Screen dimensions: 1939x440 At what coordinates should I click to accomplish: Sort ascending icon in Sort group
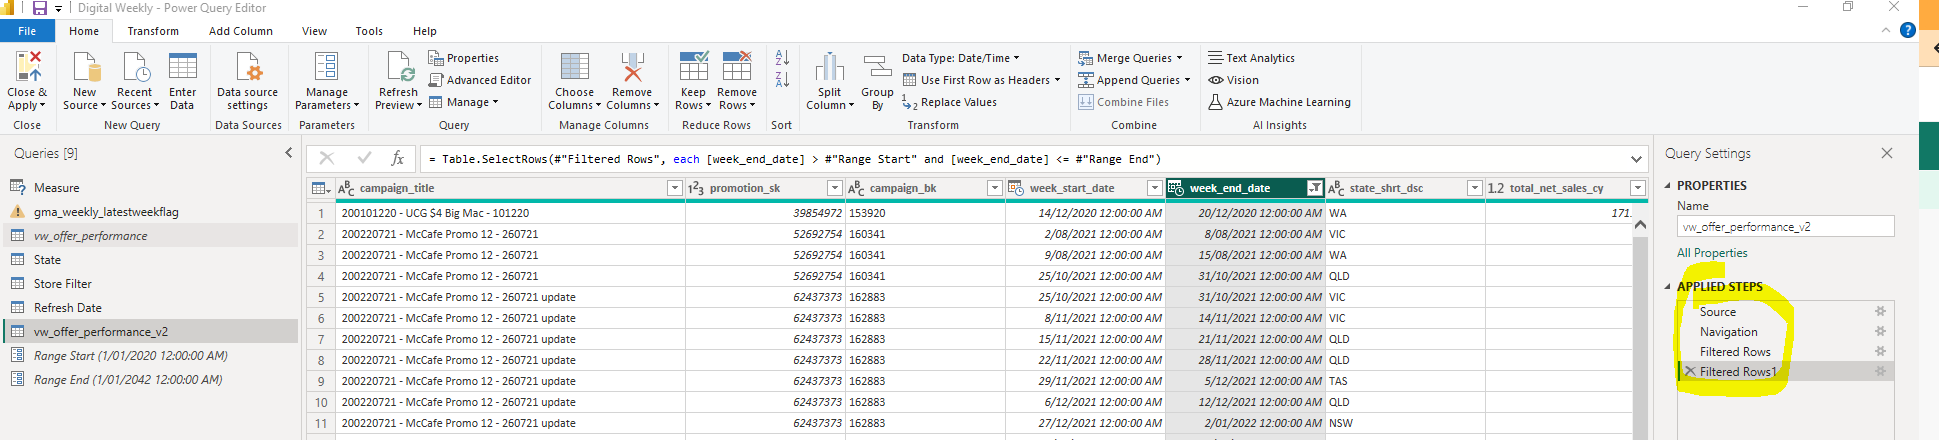click(x=782, y=58)
